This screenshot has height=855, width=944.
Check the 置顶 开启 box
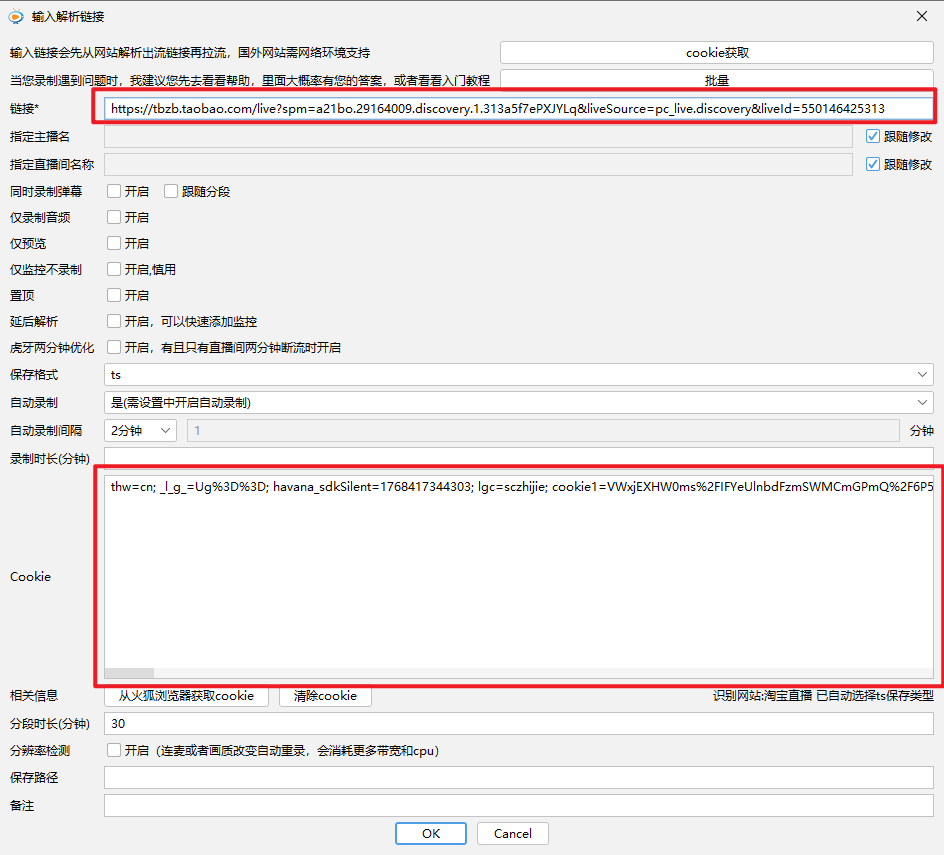click(114, 295)
